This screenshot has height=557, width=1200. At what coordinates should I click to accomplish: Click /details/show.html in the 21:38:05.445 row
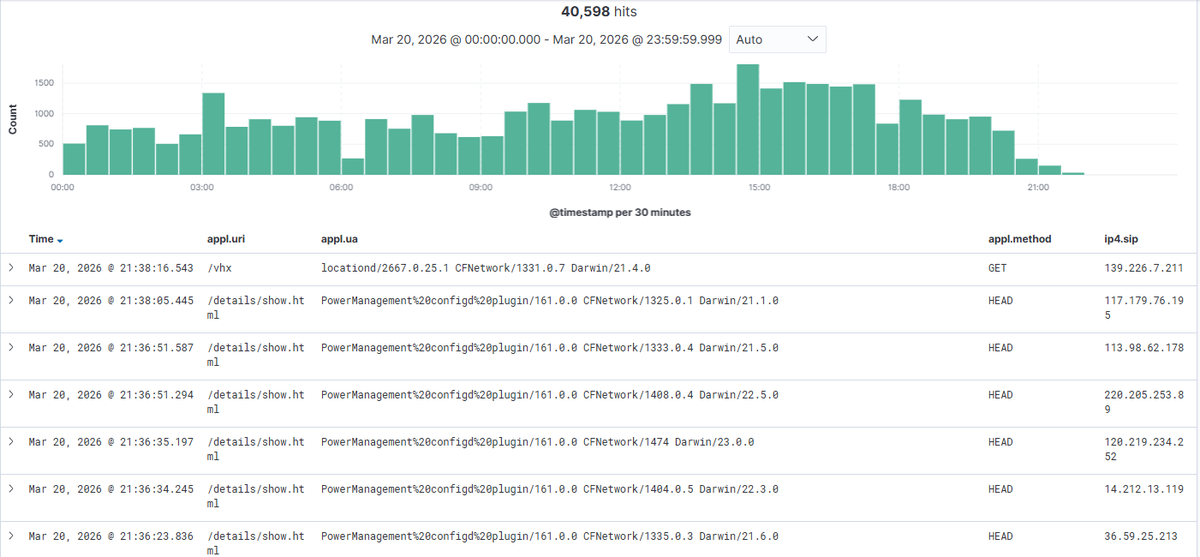tap(255, 307)
